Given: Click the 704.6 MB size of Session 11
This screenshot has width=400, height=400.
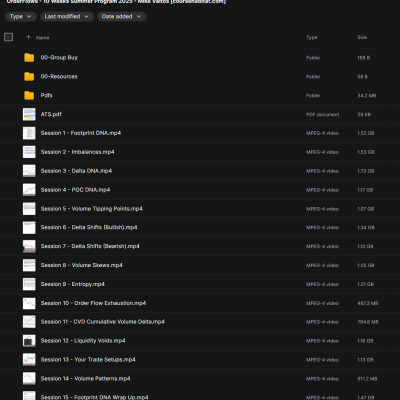Looking at the screenshot, I should coord(368,322).
